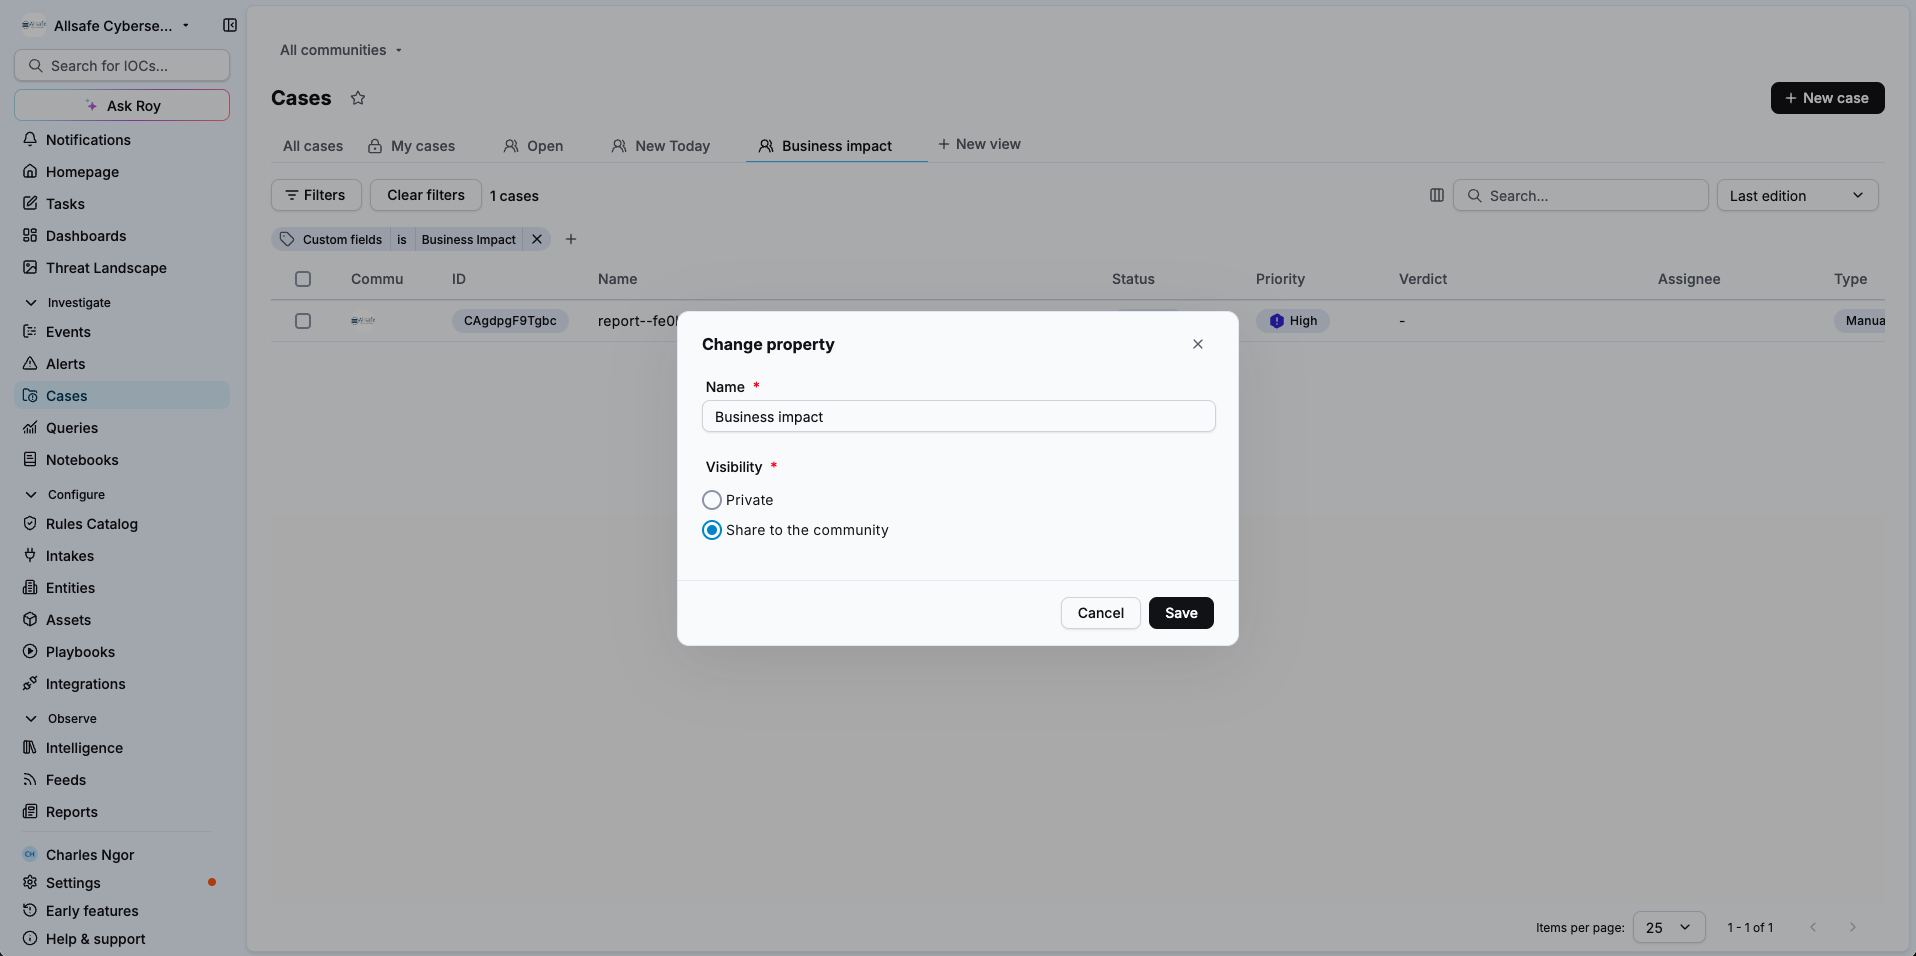The height and width of the screenshot is (956, 1916).
Task: Switch to the Open tab
Action: point(533,146)
